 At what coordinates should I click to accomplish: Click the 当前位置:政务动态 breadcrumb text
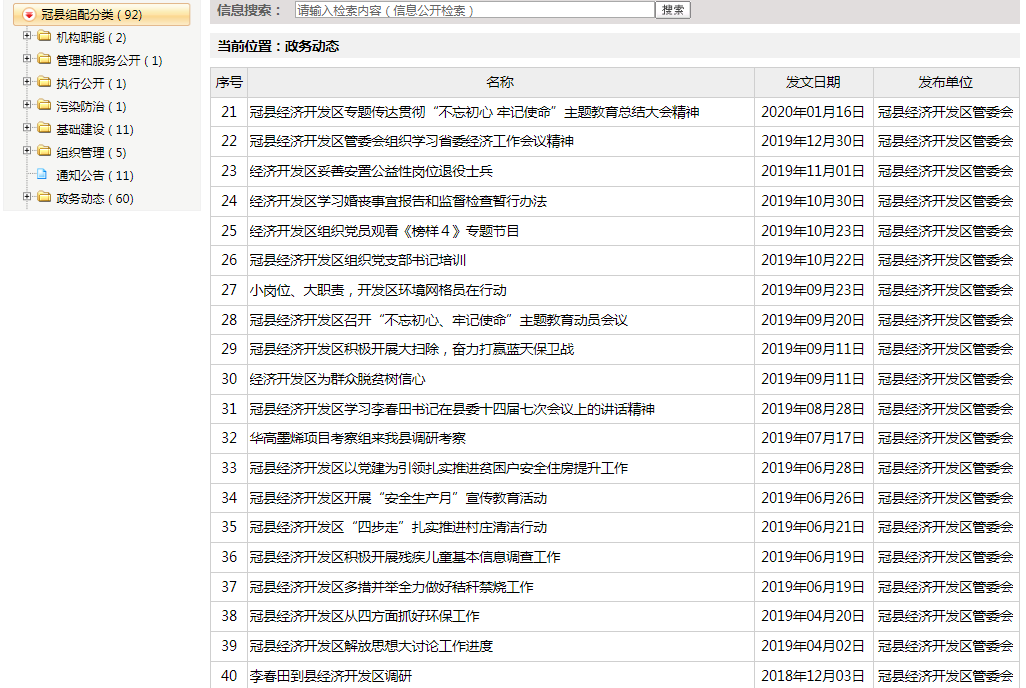point(278,46)
